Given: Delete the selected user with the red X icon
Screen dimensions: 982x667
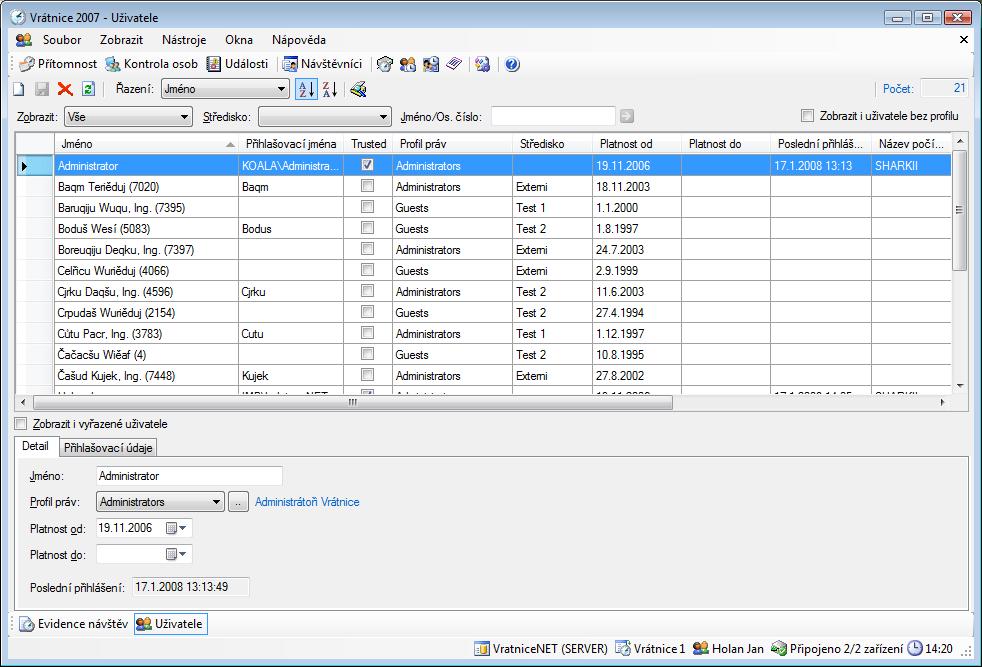Looking at the screenshot, I should click(x=65, y=90).
